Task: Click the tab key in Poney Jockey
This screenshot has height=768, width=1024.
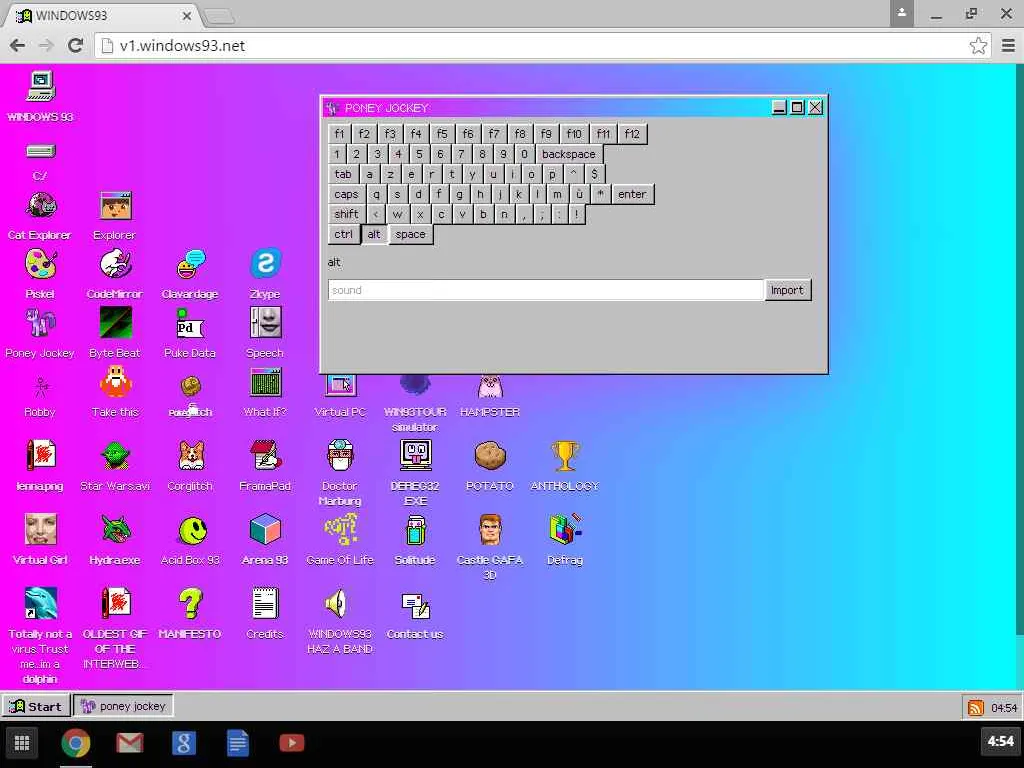Action: [x=343, y=174]
